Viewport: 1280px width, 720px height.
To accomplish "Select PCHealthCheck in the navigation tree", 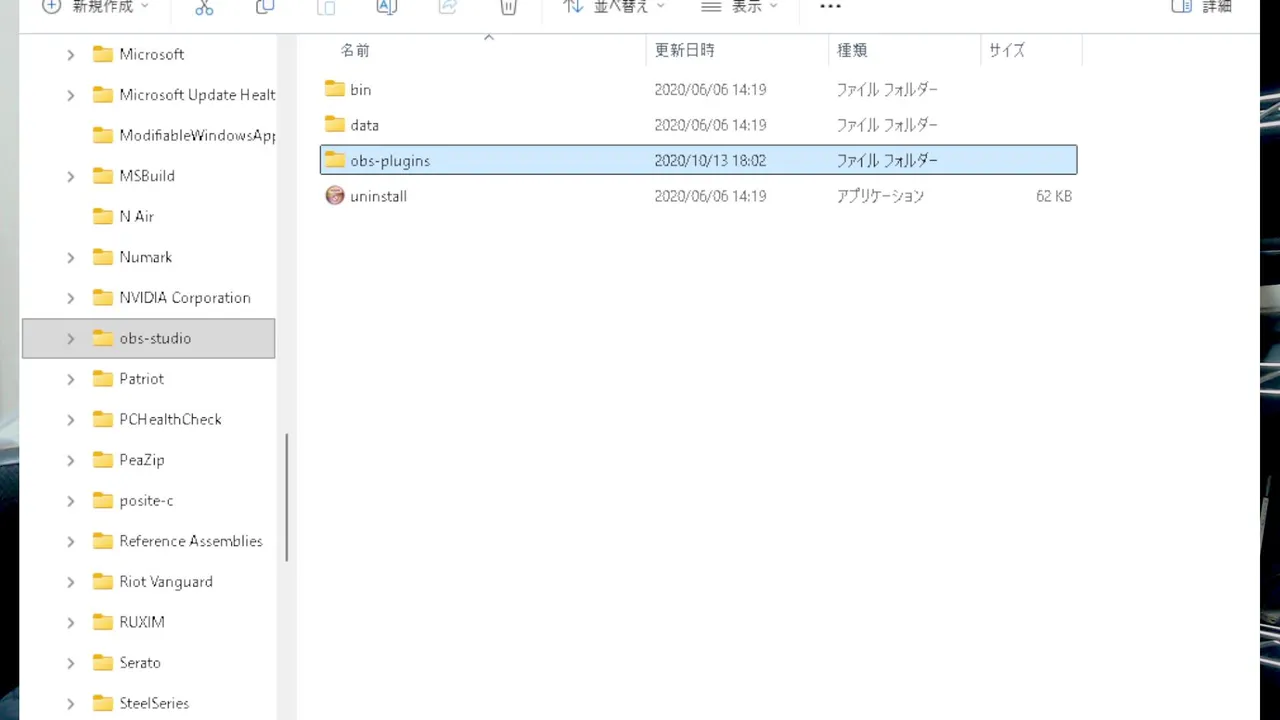I will tap(170, 419).
